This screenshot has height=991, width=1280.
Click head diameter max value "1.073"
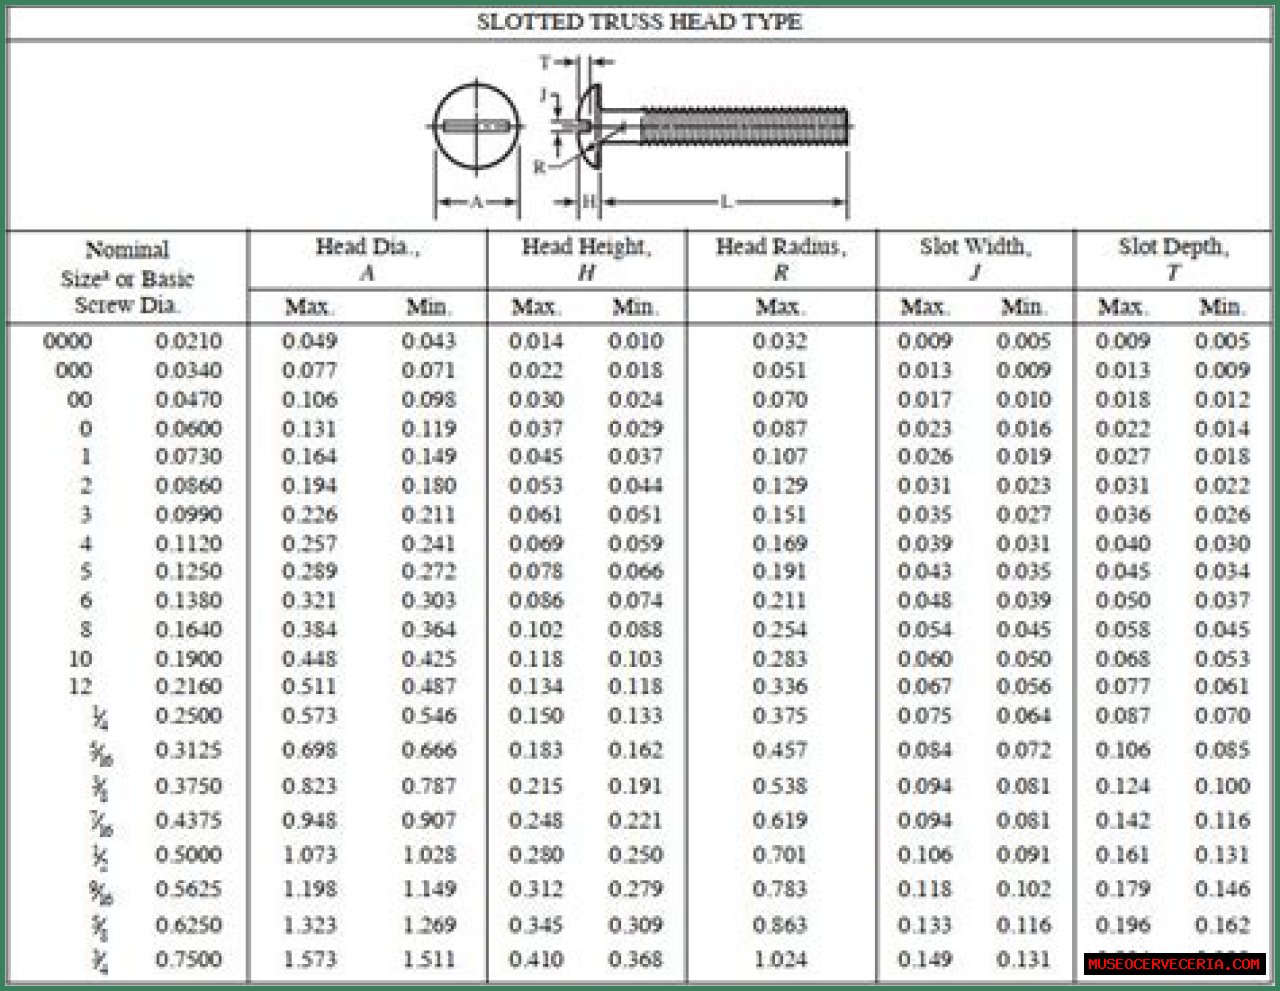(x=309, y=855)
